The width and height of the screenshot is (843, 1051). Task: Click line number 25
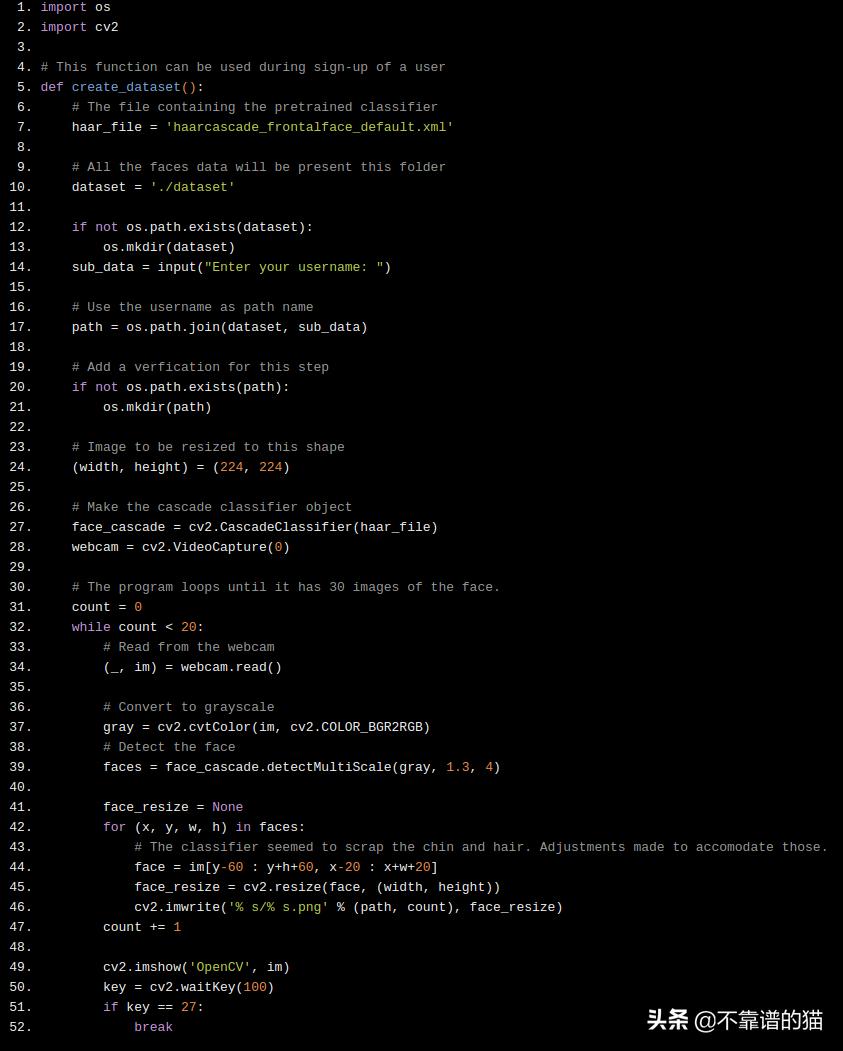coord(20,487)
